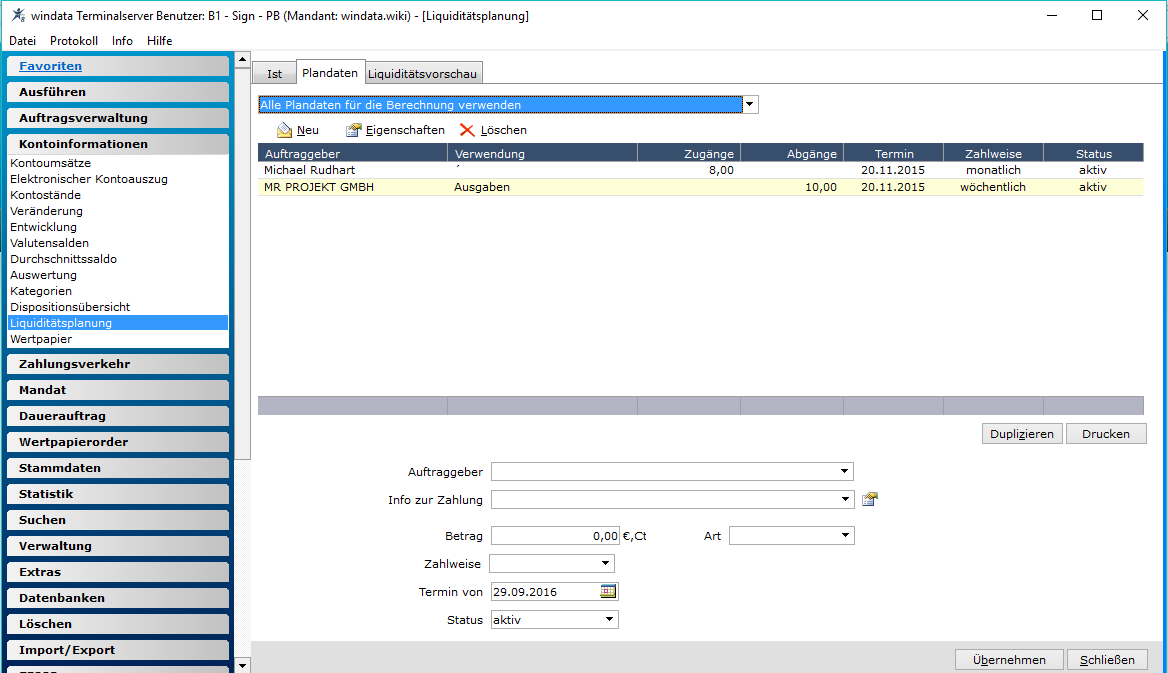Expand the Plandaten filter dropdown

pyautogui.click(x=750, y=104)
